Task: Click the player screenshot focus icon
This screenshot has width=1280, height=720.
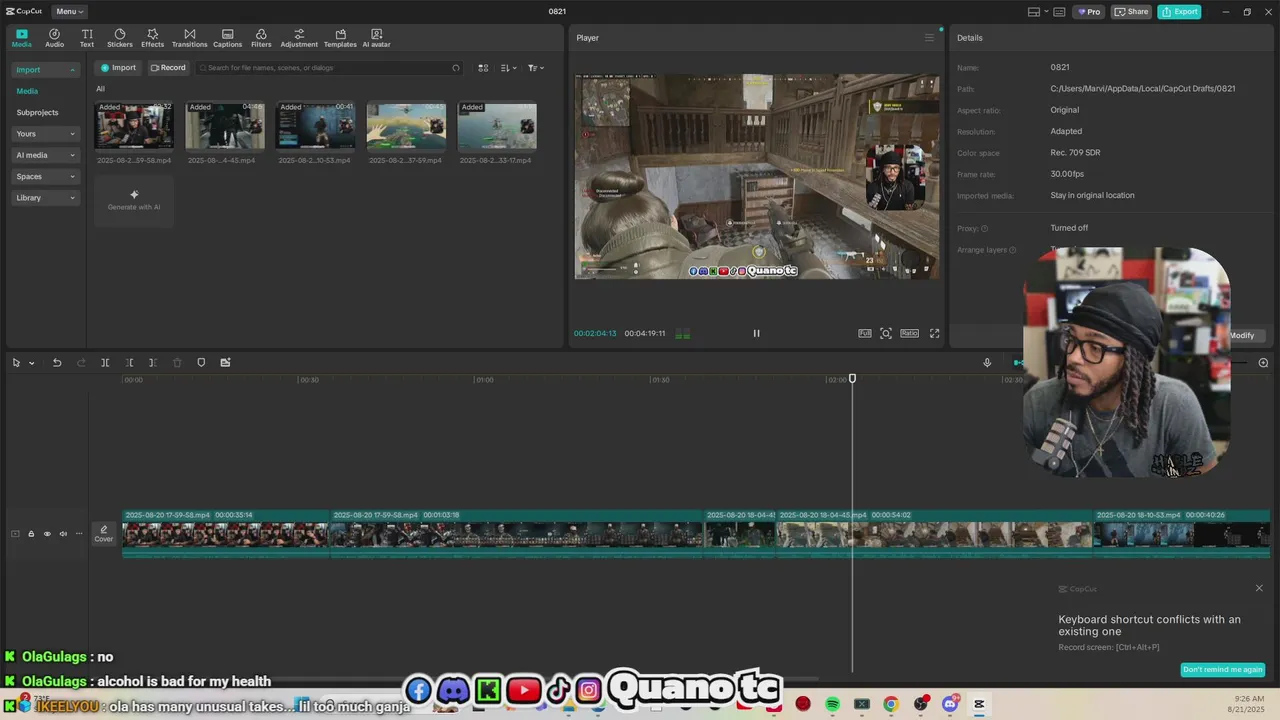Action: 886,333
